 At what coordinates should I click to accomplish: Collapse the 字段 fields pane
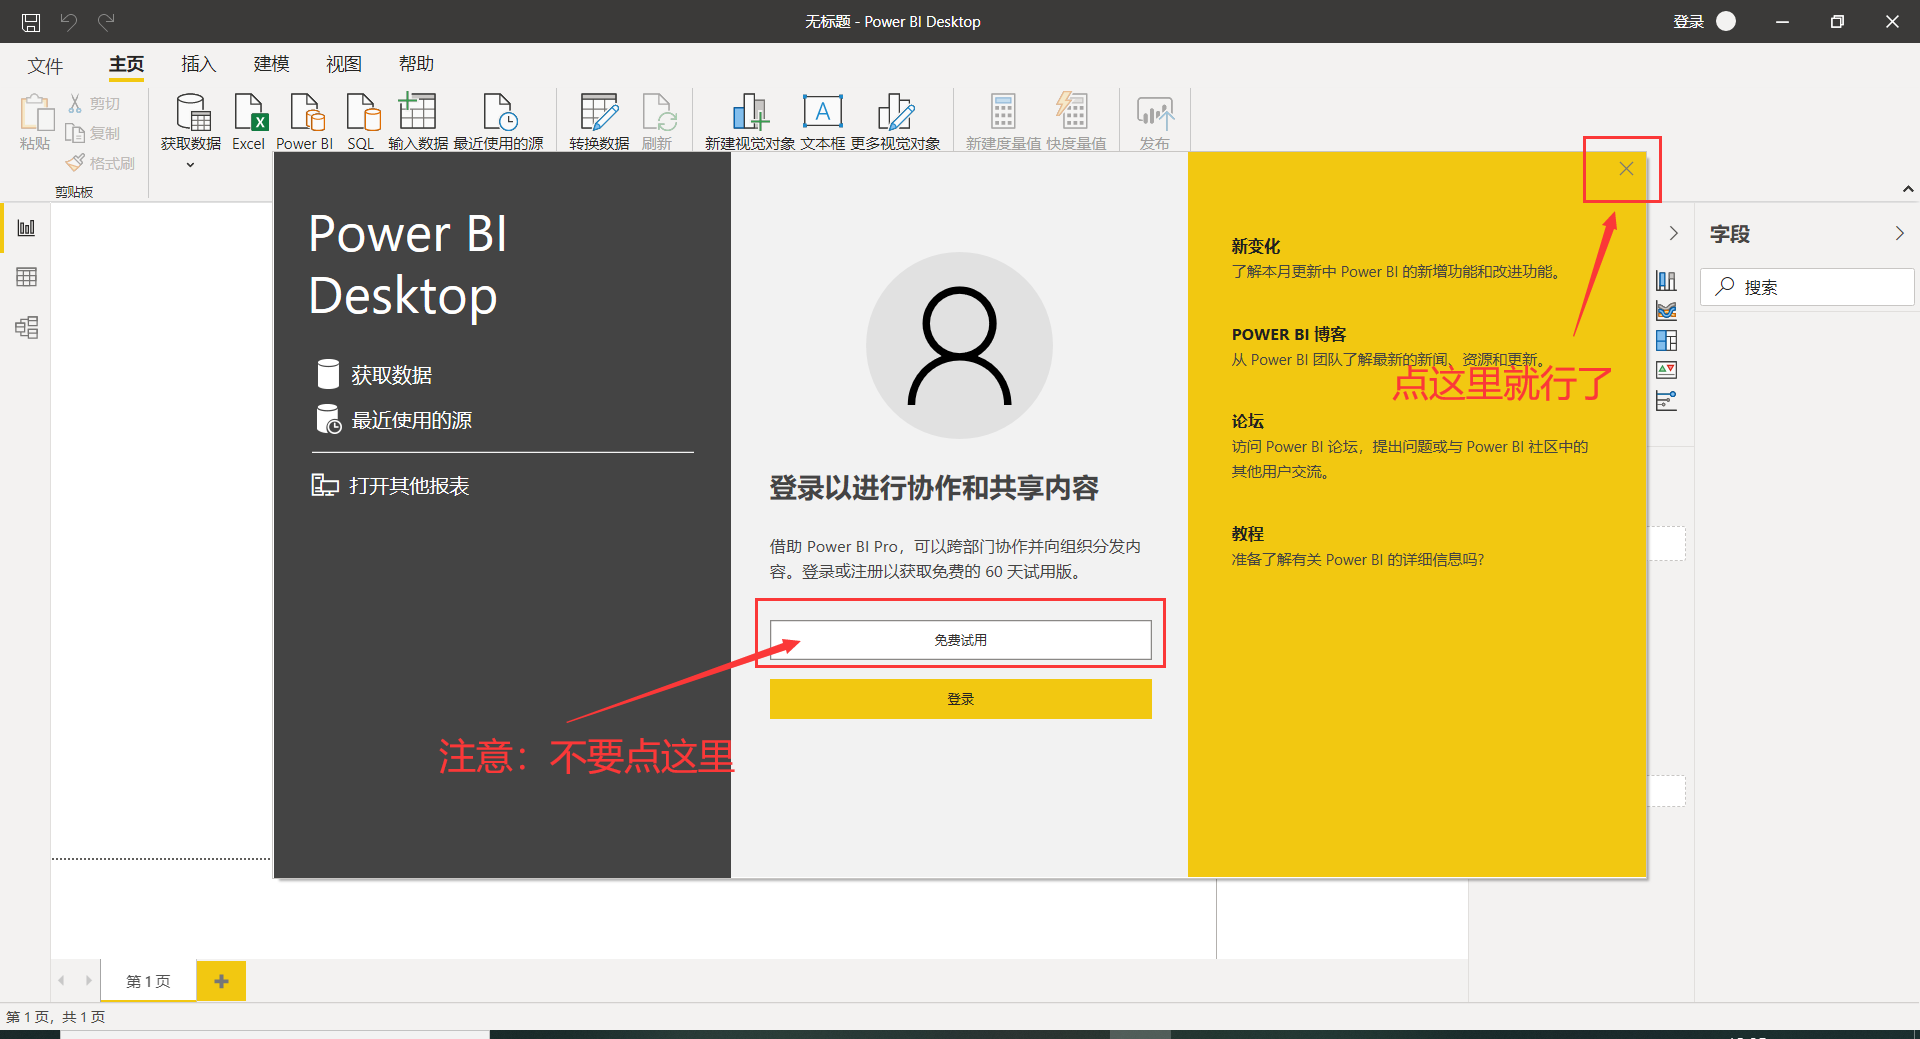1901,233
